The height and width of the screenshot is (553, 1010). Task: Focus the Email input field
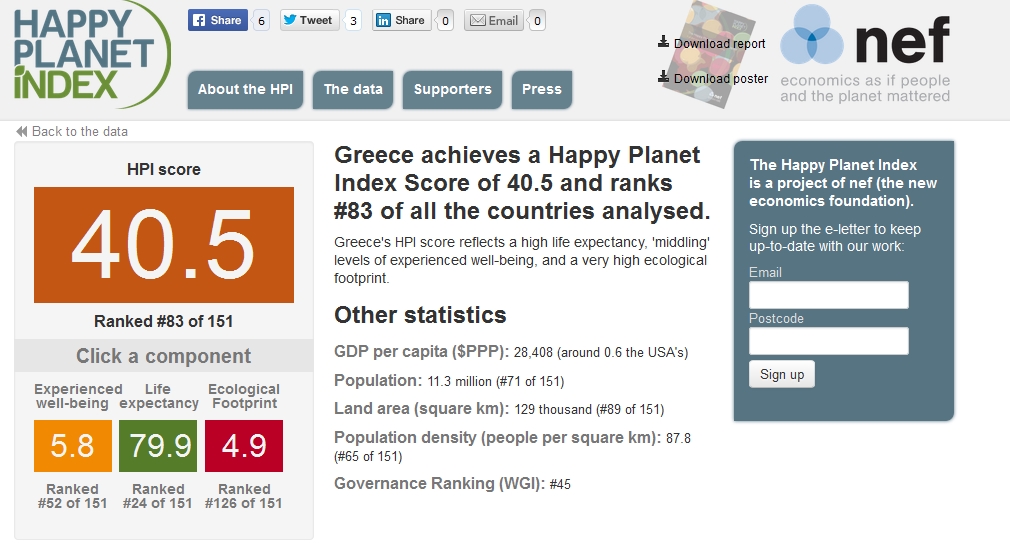(x=828, y=295)
